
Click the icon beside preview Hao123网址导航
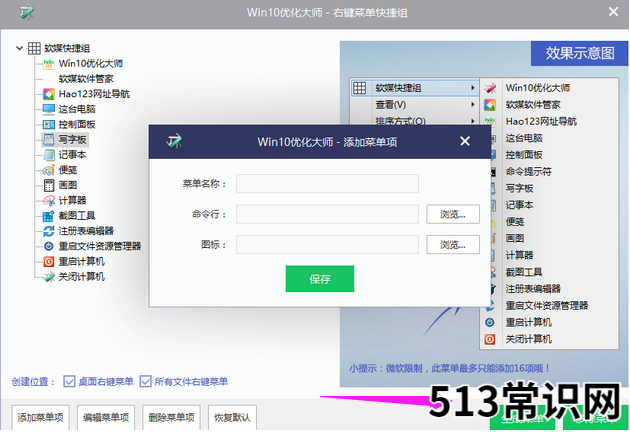[x=490, y=121]
